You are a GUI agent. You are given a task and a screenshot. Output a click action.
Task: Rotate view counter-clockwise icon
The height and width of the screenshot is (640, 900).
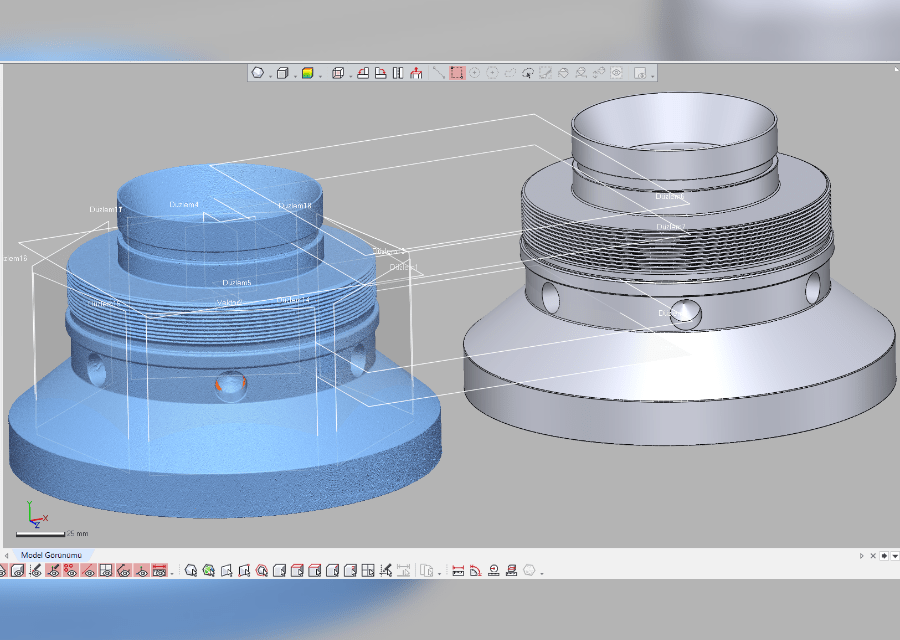363,73
